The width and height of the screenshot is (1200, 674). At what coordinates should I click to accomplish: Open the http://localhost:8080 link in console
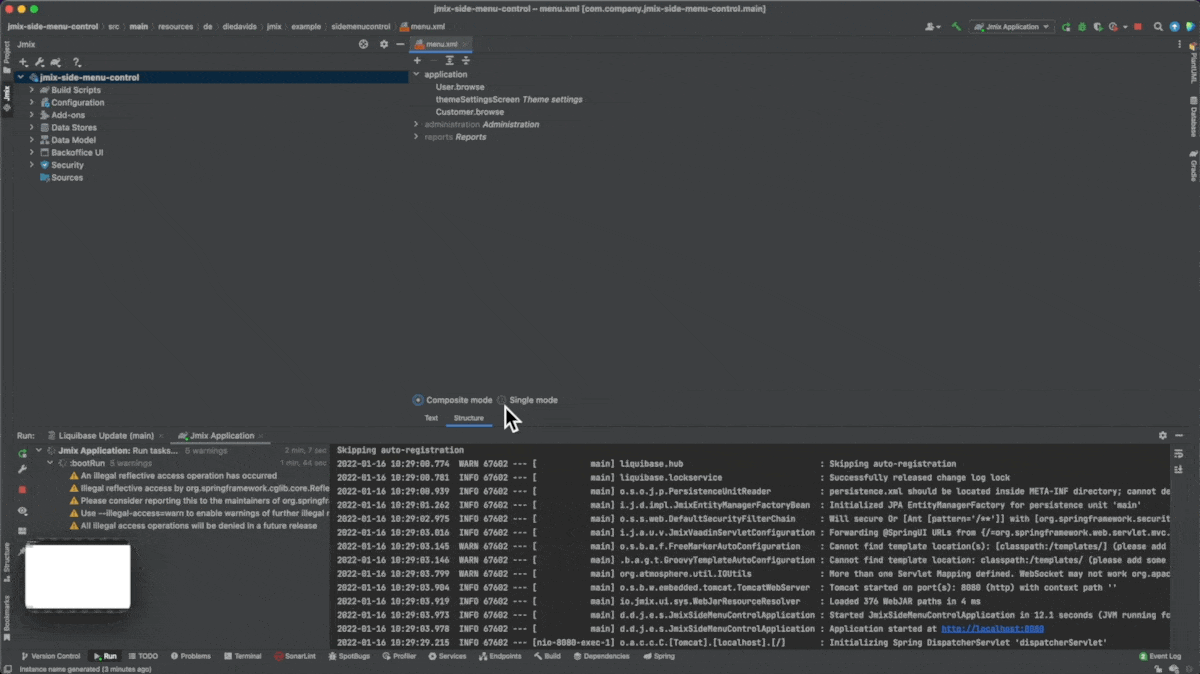(992, 629)
